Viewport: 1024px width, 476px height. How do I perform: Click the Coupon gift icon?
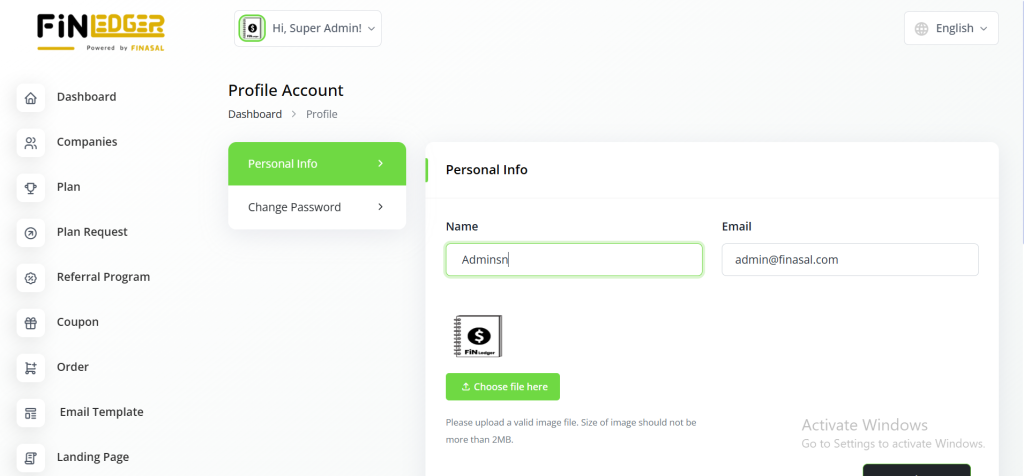(31, 323)
